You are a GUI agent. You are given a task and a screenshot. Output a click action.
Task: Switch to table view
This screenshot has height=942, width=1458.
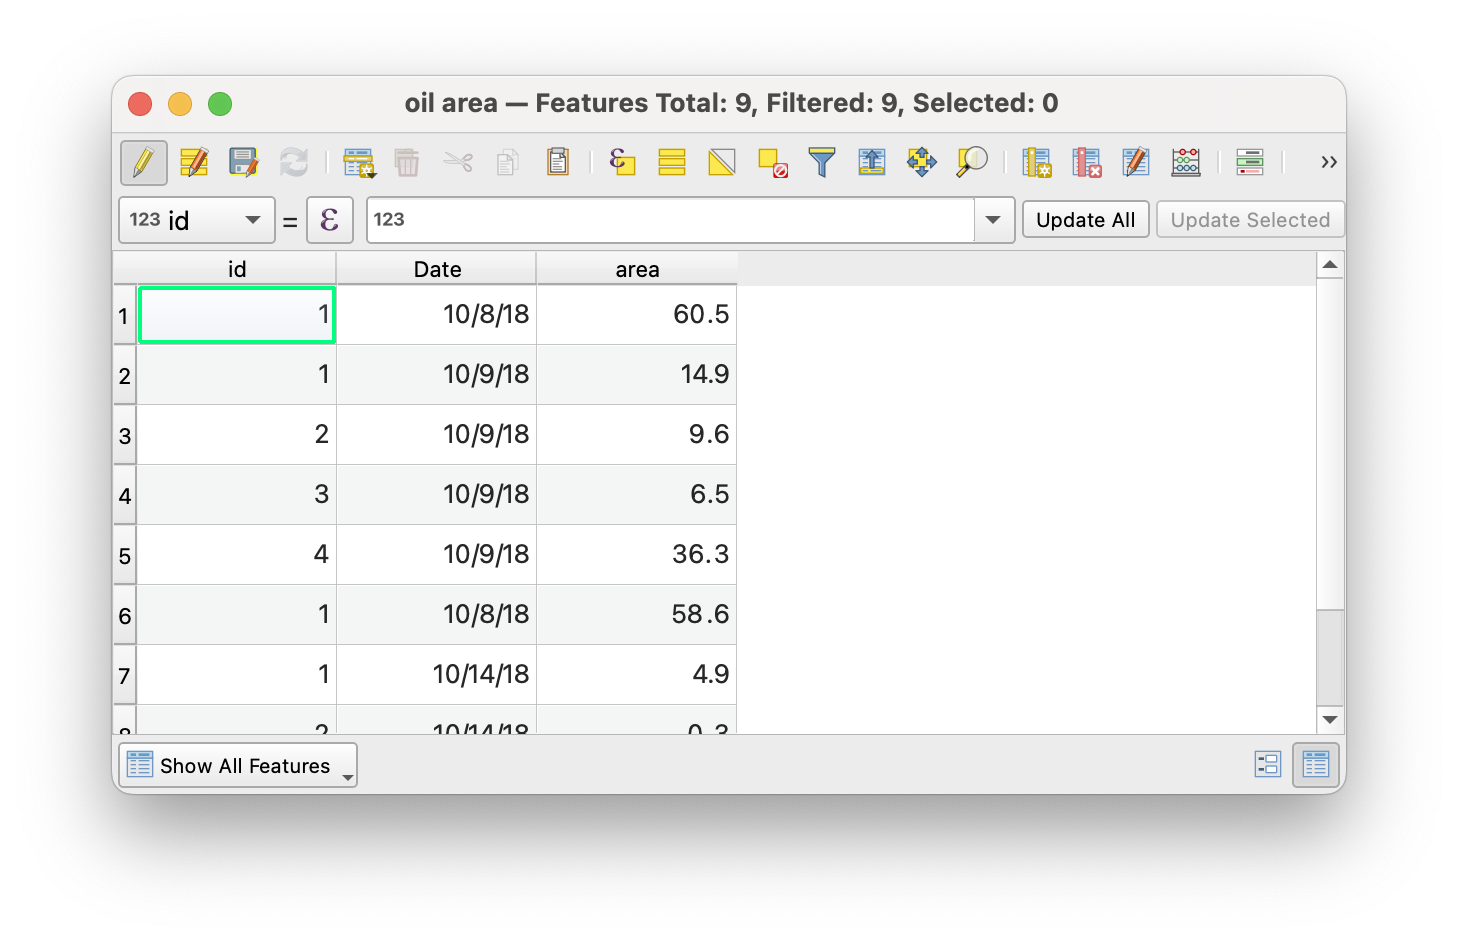[1316, 765]
